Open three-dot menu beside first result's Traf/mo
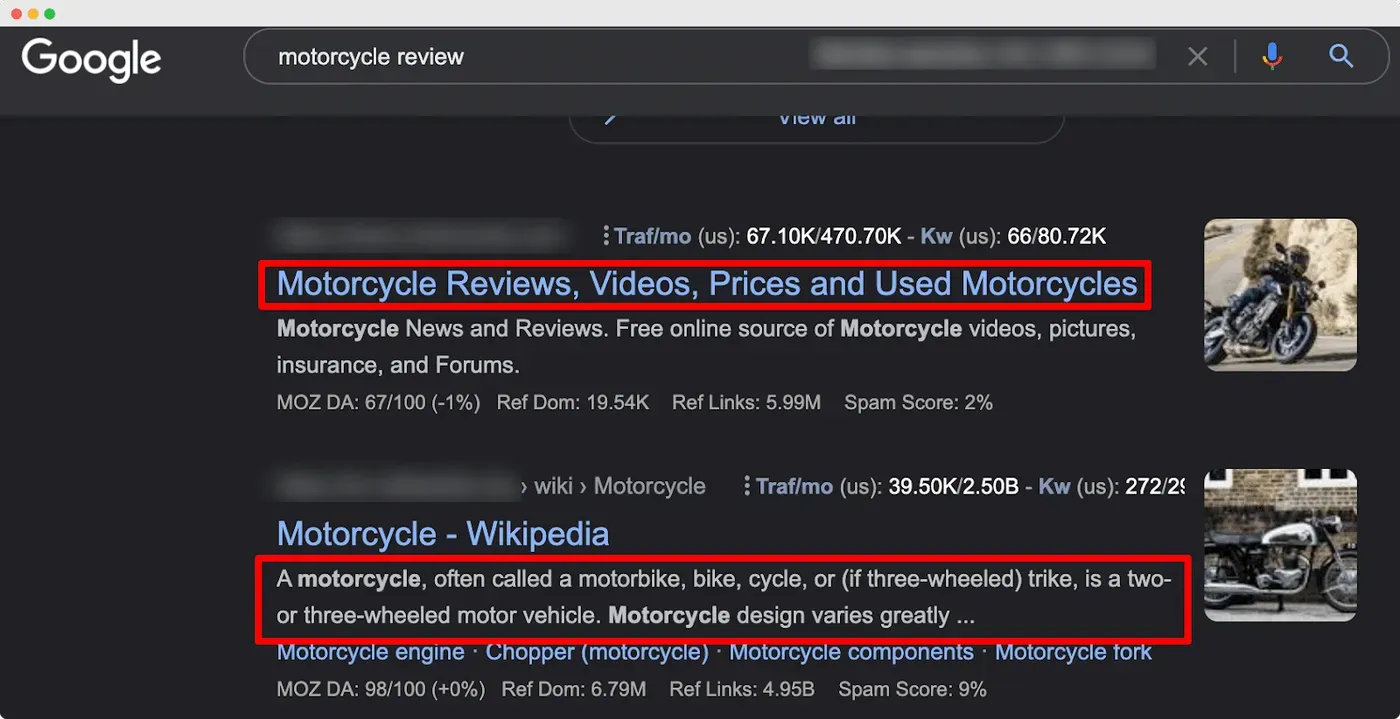Image resolution: width=1400 pixels, height=719 pixels. [606, 236]
